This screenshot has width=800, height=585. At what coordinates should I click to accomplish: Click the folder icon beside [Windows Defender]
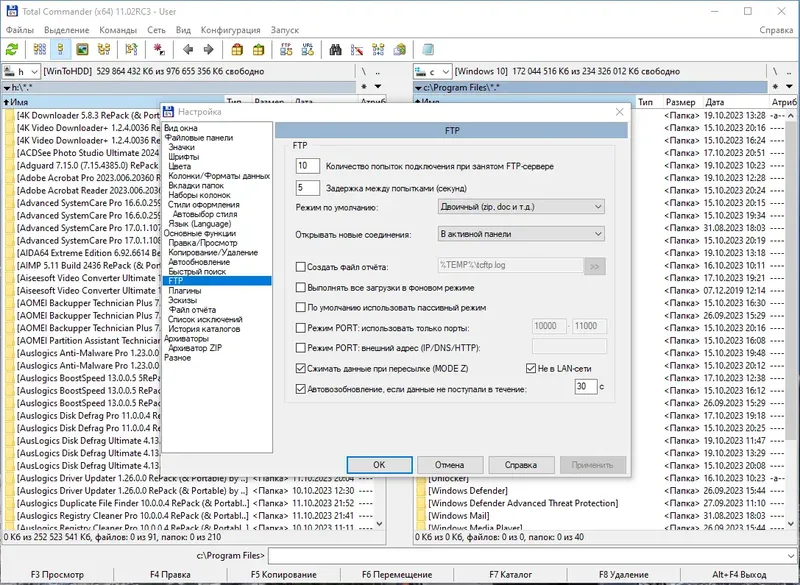pyautogui.click(x=421, y=491)
